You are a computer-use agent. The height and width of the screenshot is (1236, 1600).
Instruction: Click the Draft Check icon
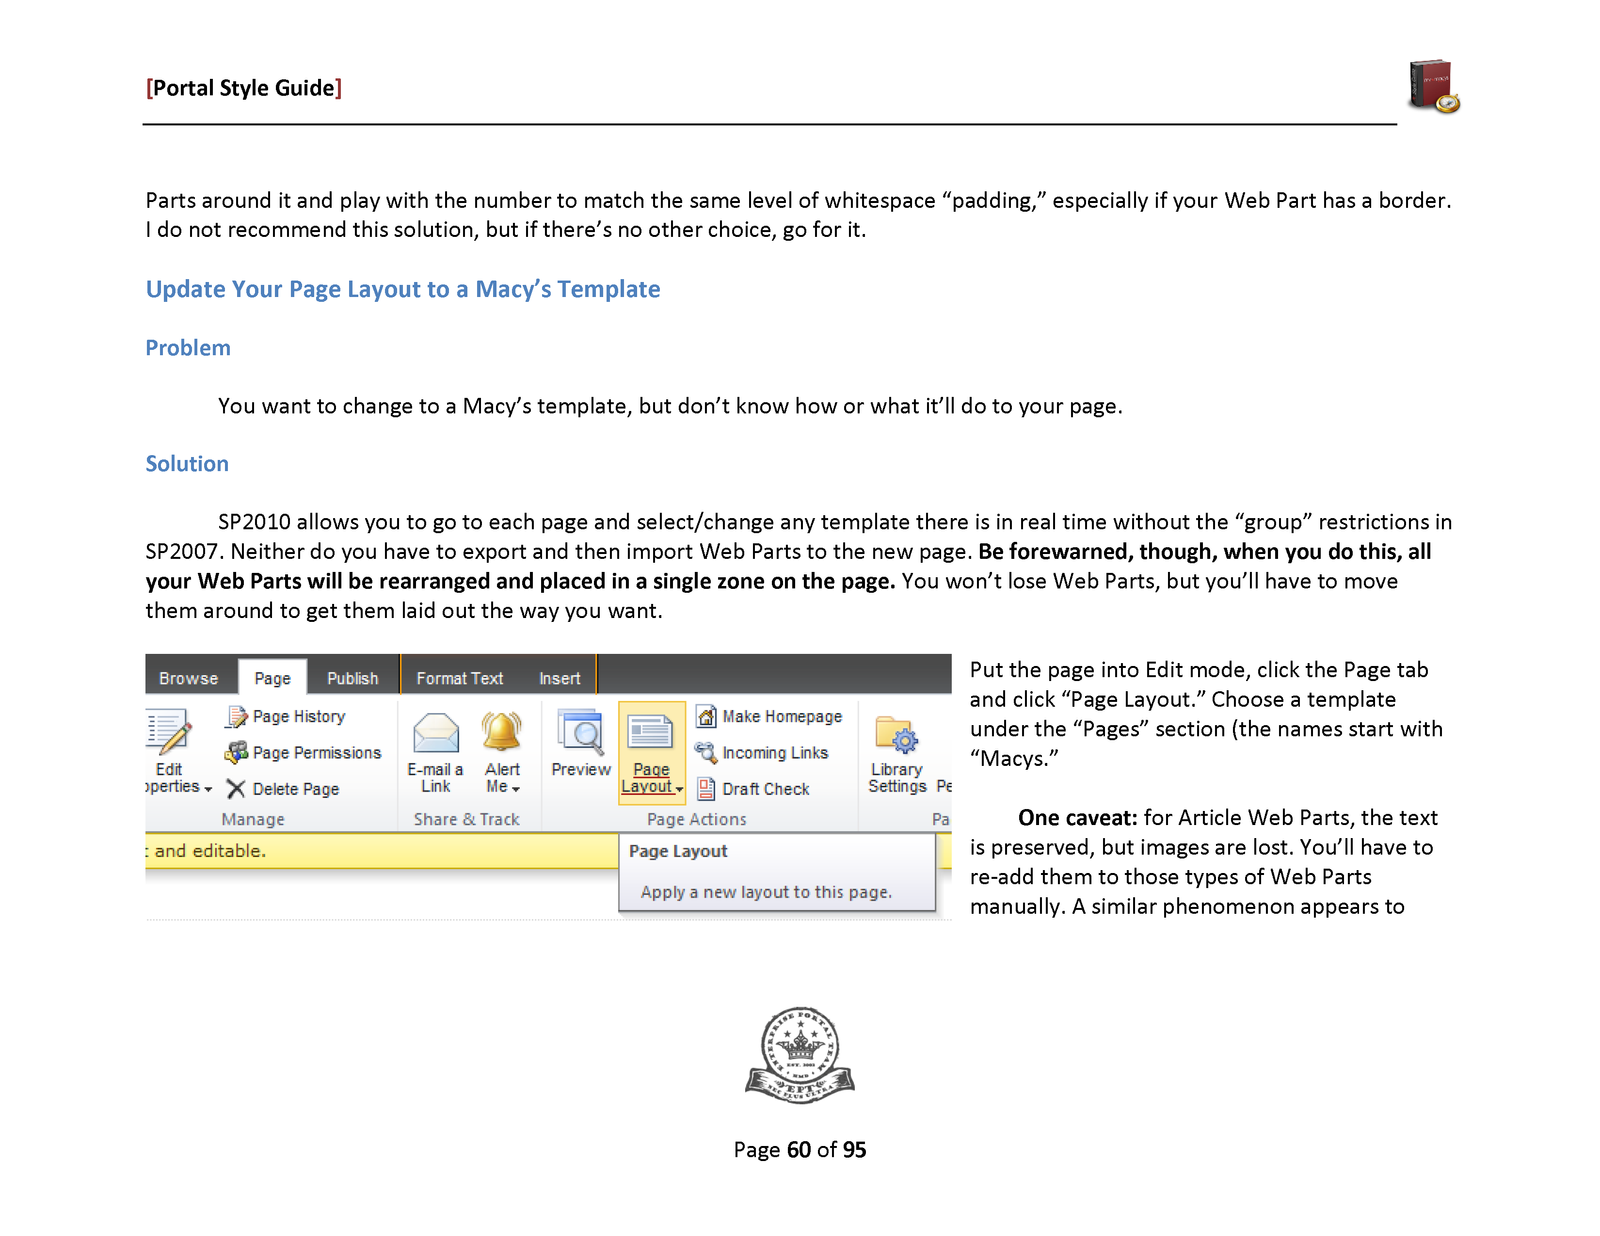[706, 789]
